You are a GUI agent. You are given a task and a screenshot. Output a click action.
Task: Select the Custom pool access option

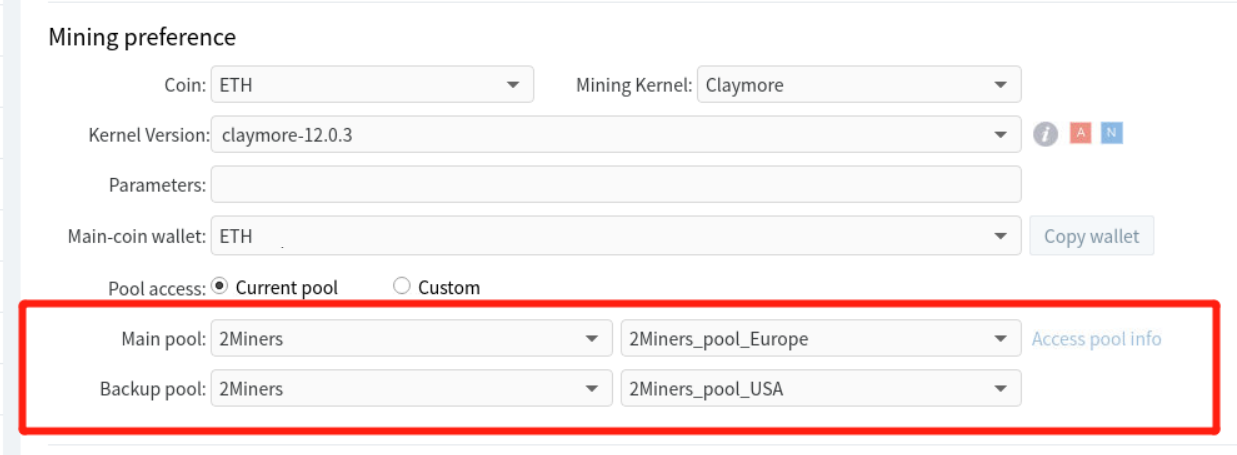coord(402,286)
